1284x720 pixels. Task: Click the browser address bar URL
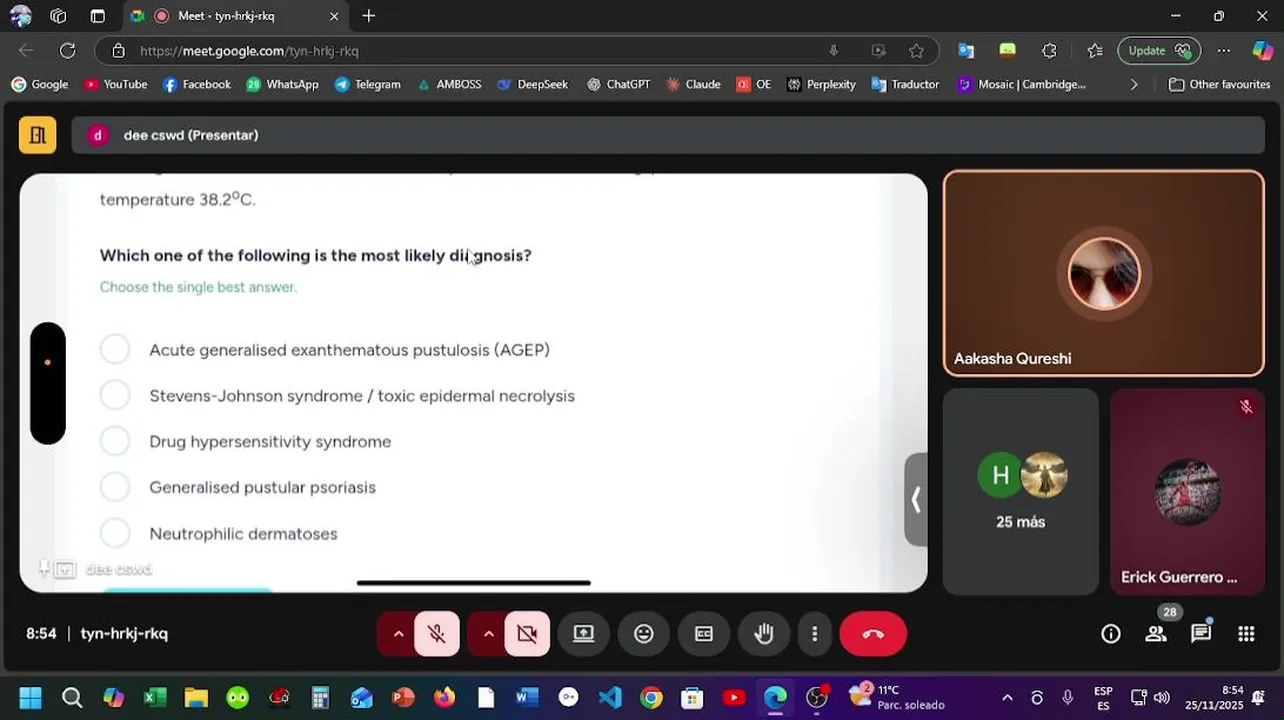click(249, 50)
